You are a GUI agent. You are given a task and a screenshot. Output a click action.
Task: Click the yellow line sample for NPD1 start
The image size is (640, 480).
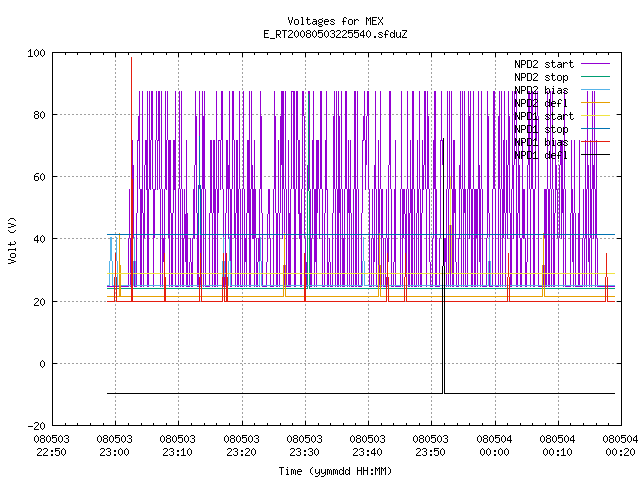[x=596, y=116]
